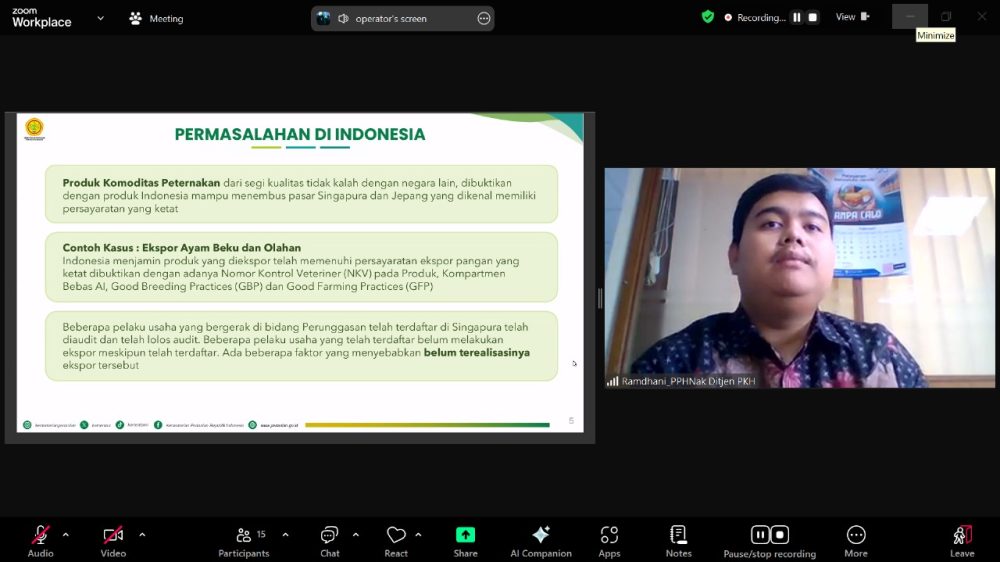Open the Apps panel
This screenshot has width=1000, height=562.
click(609, 541)
